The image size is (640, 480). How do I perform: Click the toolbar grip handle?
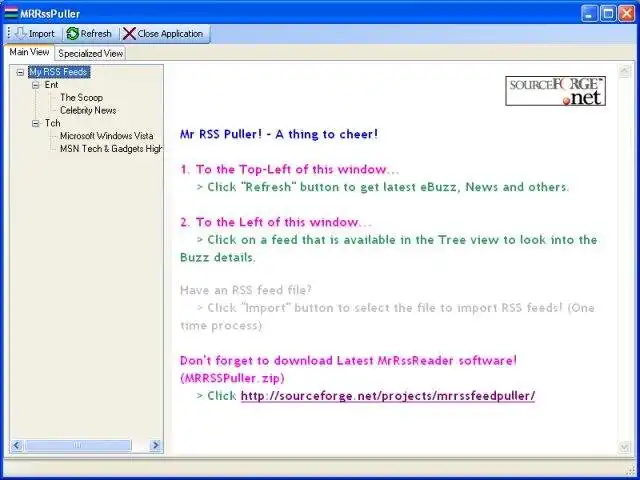coord(9,33)
